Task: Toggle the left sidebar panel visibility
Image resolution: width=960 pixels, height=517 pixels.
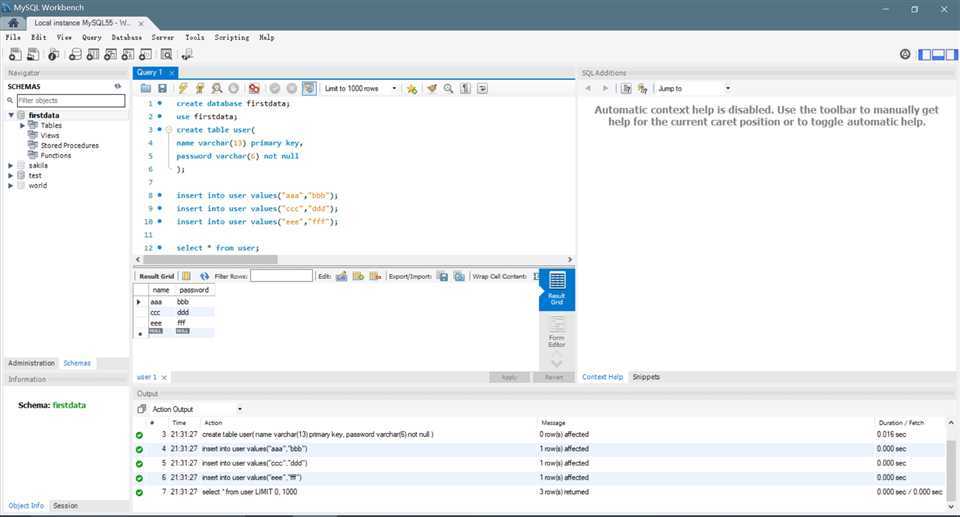Action: 924,55
